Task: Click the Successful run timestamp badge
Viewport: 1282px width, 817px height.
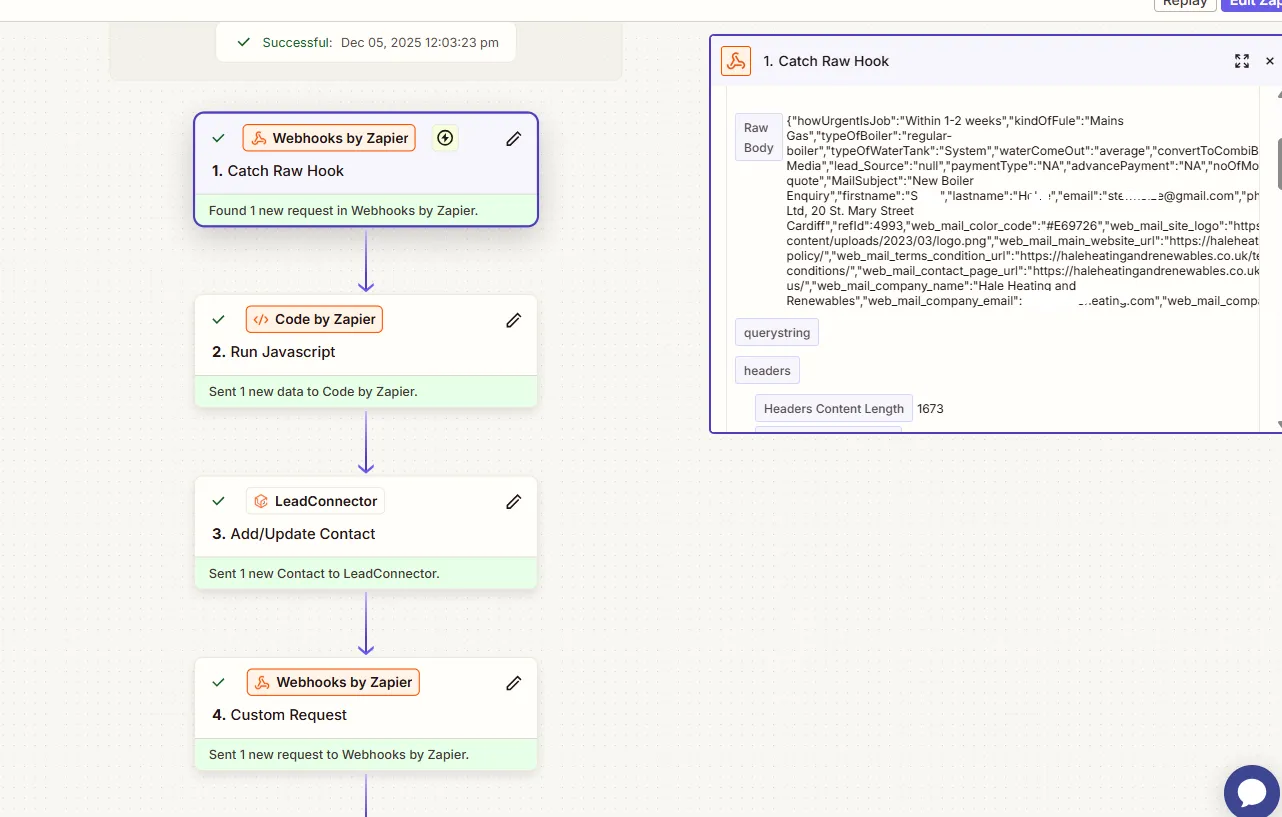Action: [366, 43]
